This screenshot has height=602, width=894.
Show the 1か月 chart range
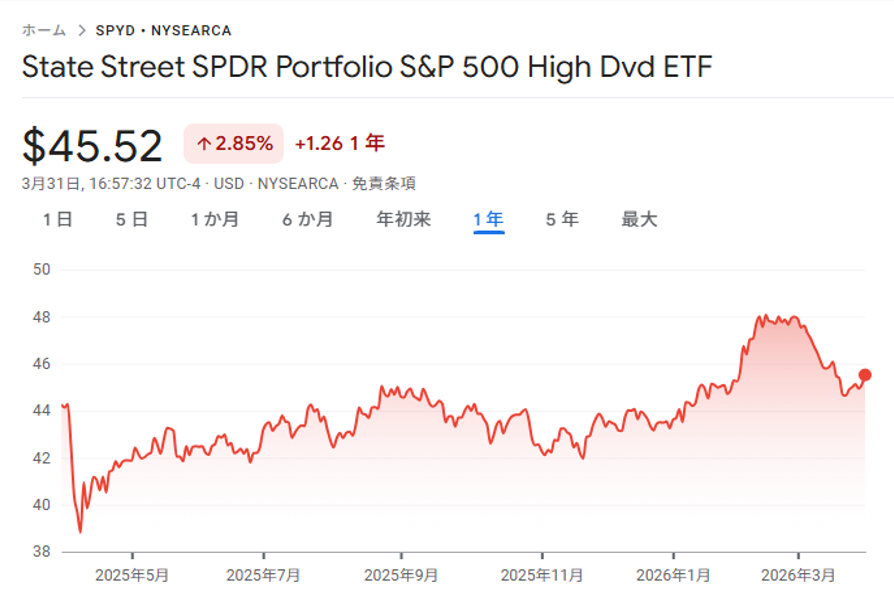click(215, 220)
